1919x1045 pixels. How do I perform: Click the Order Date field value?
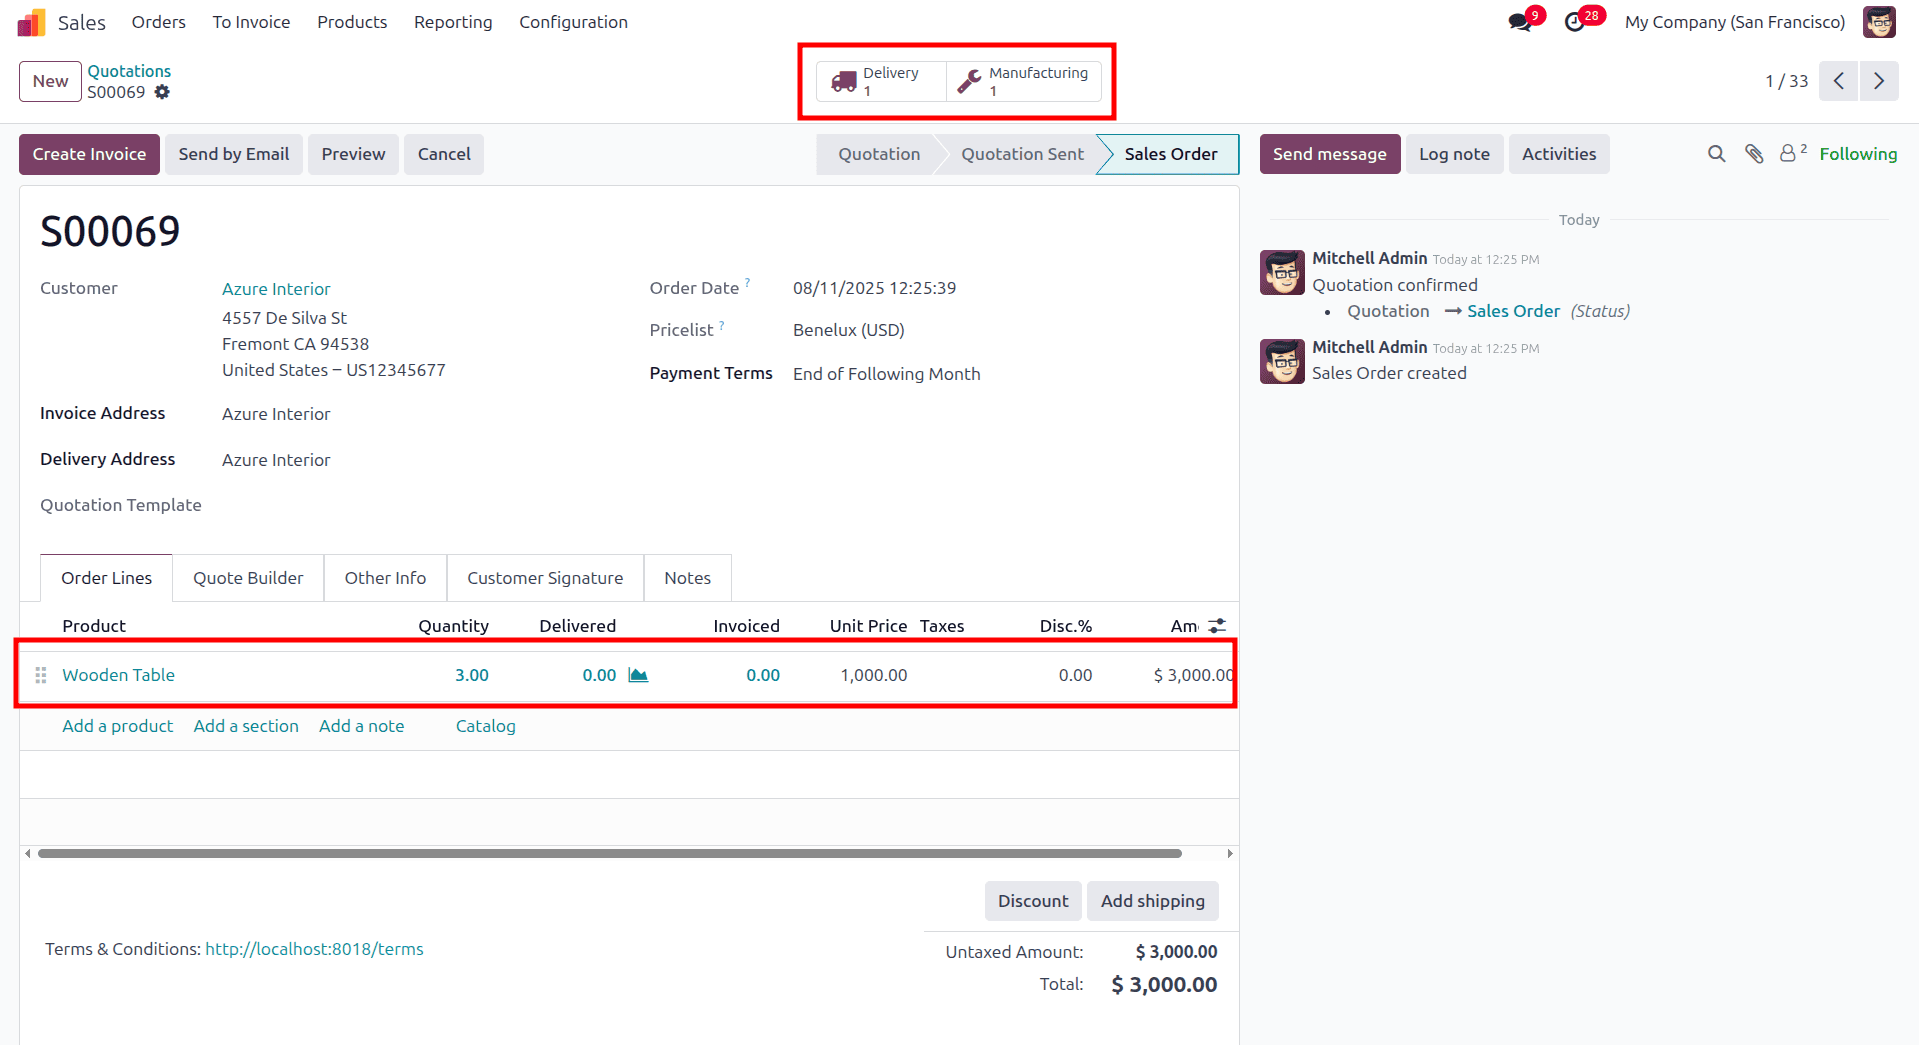point(874,288)
